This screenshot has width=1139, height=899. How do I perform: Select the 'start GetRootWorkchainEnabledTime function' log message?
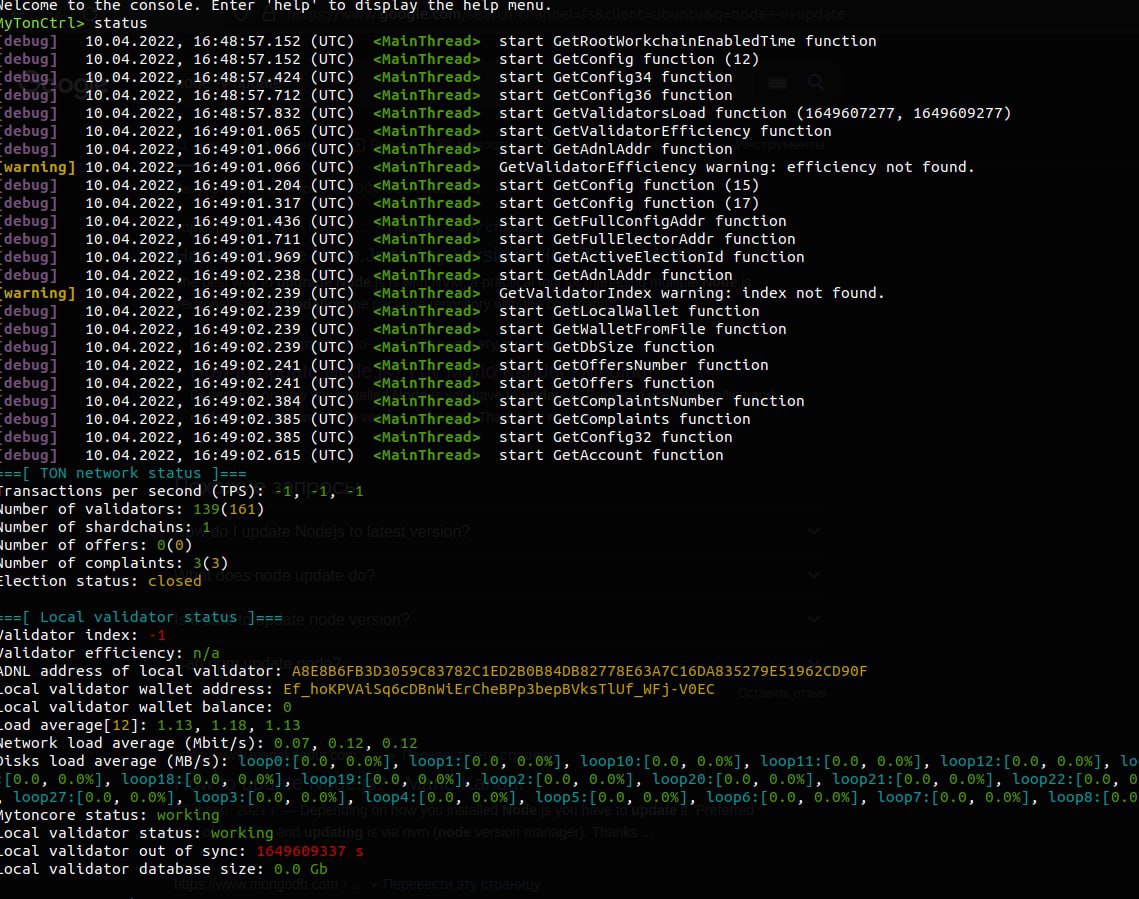(x=687, y=41)
